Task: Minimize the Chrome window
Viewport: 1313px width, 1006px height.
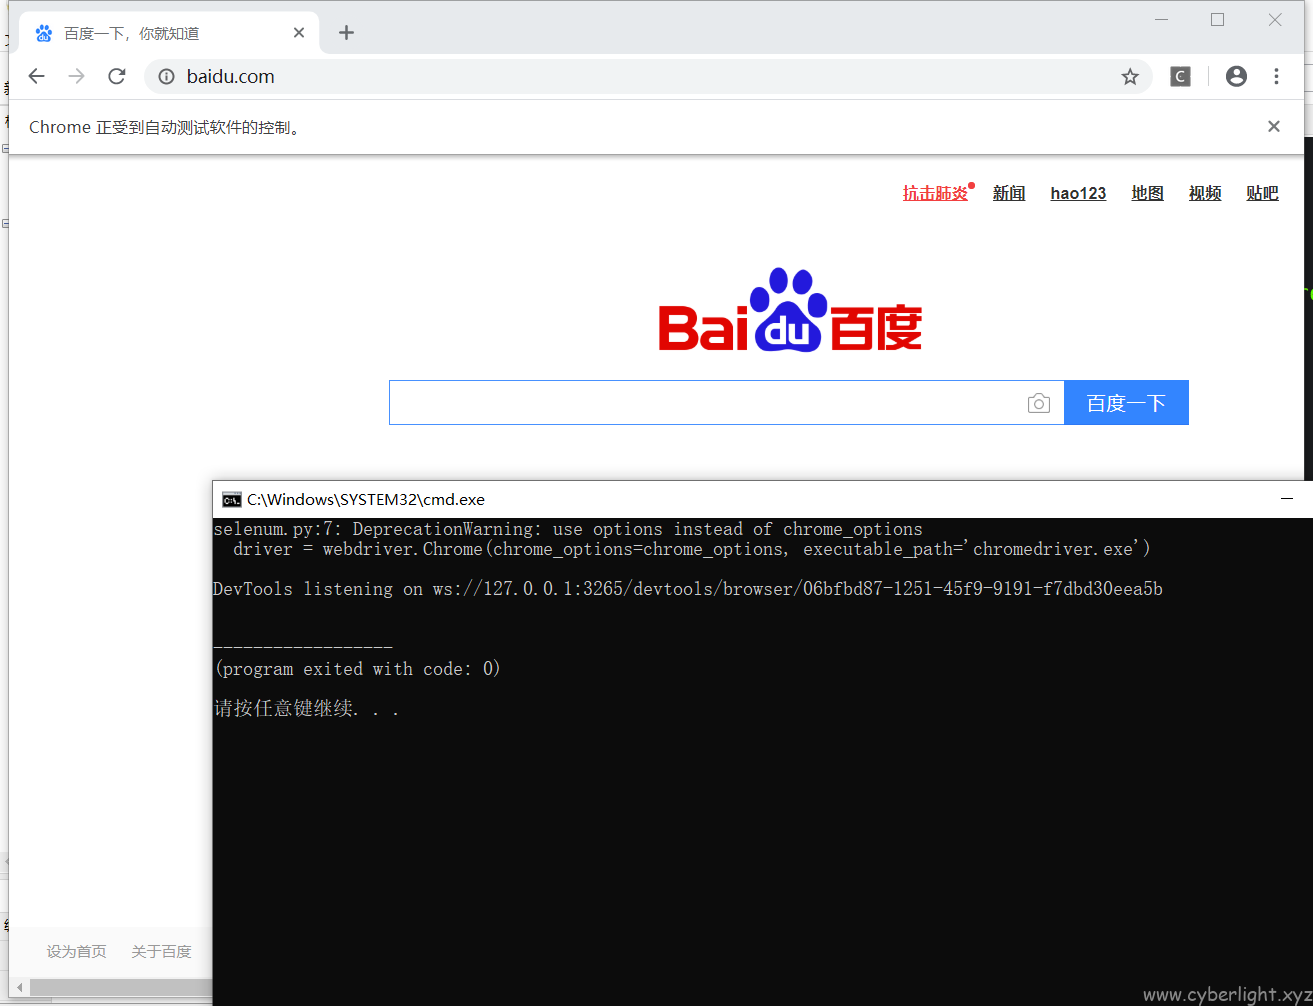Action: [1162, 20]
